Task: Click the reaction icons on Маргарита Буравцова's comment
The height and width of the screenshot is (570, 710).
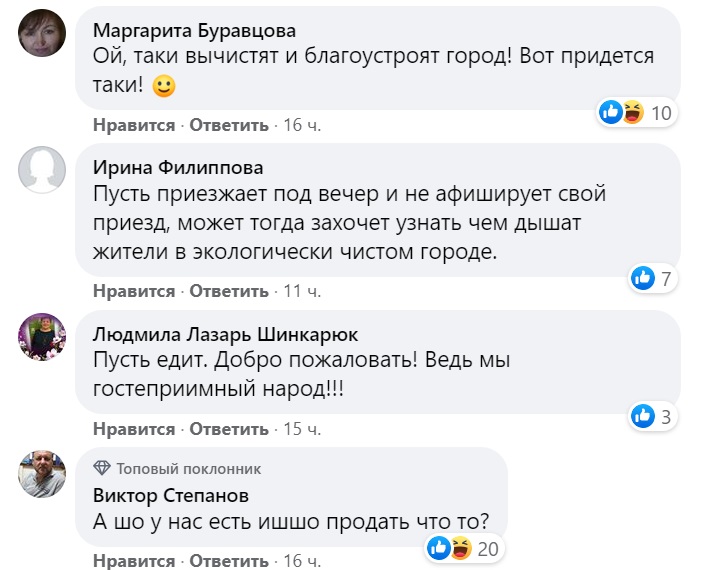Action: click(621, 112)
